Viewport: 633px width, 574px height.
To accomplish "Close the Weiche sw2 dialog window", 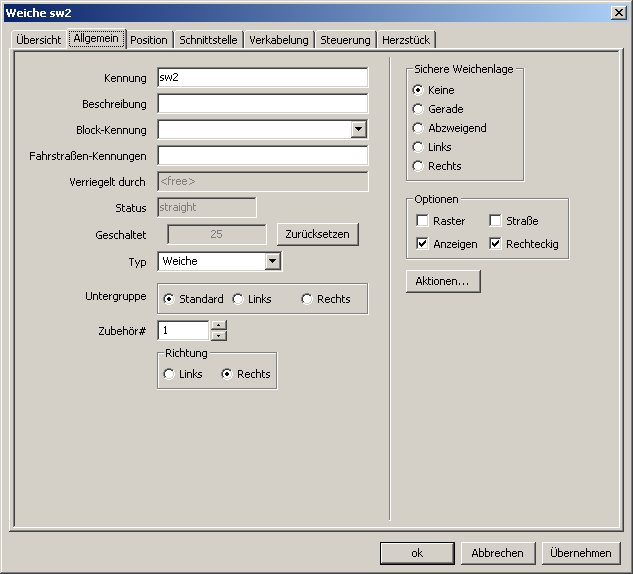I will [618, 11].
